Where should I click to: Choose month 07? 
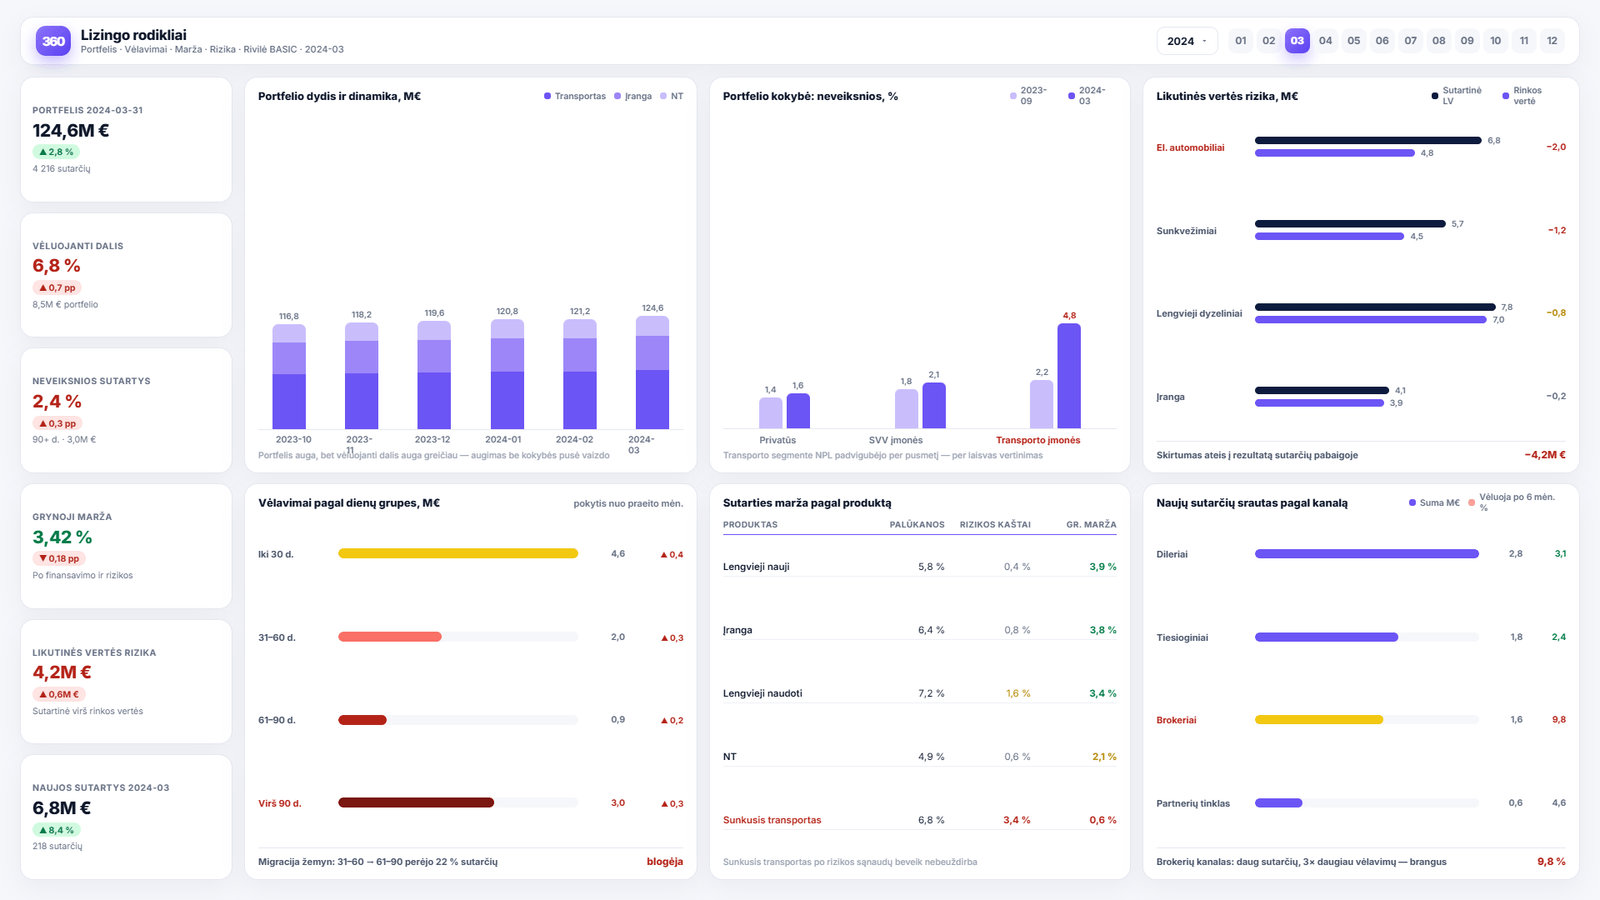pyautogui.click(x=1411, y=41)
